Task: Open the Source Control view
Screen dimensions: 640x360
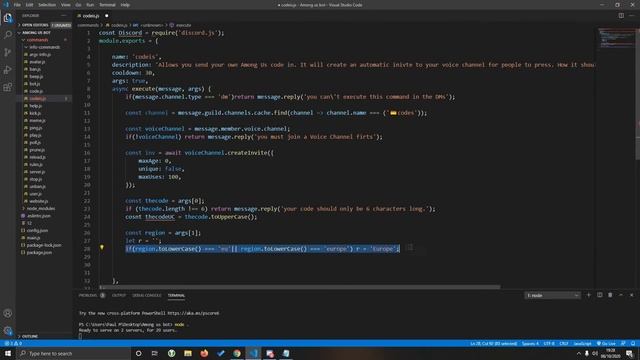Action: (8, 52)
